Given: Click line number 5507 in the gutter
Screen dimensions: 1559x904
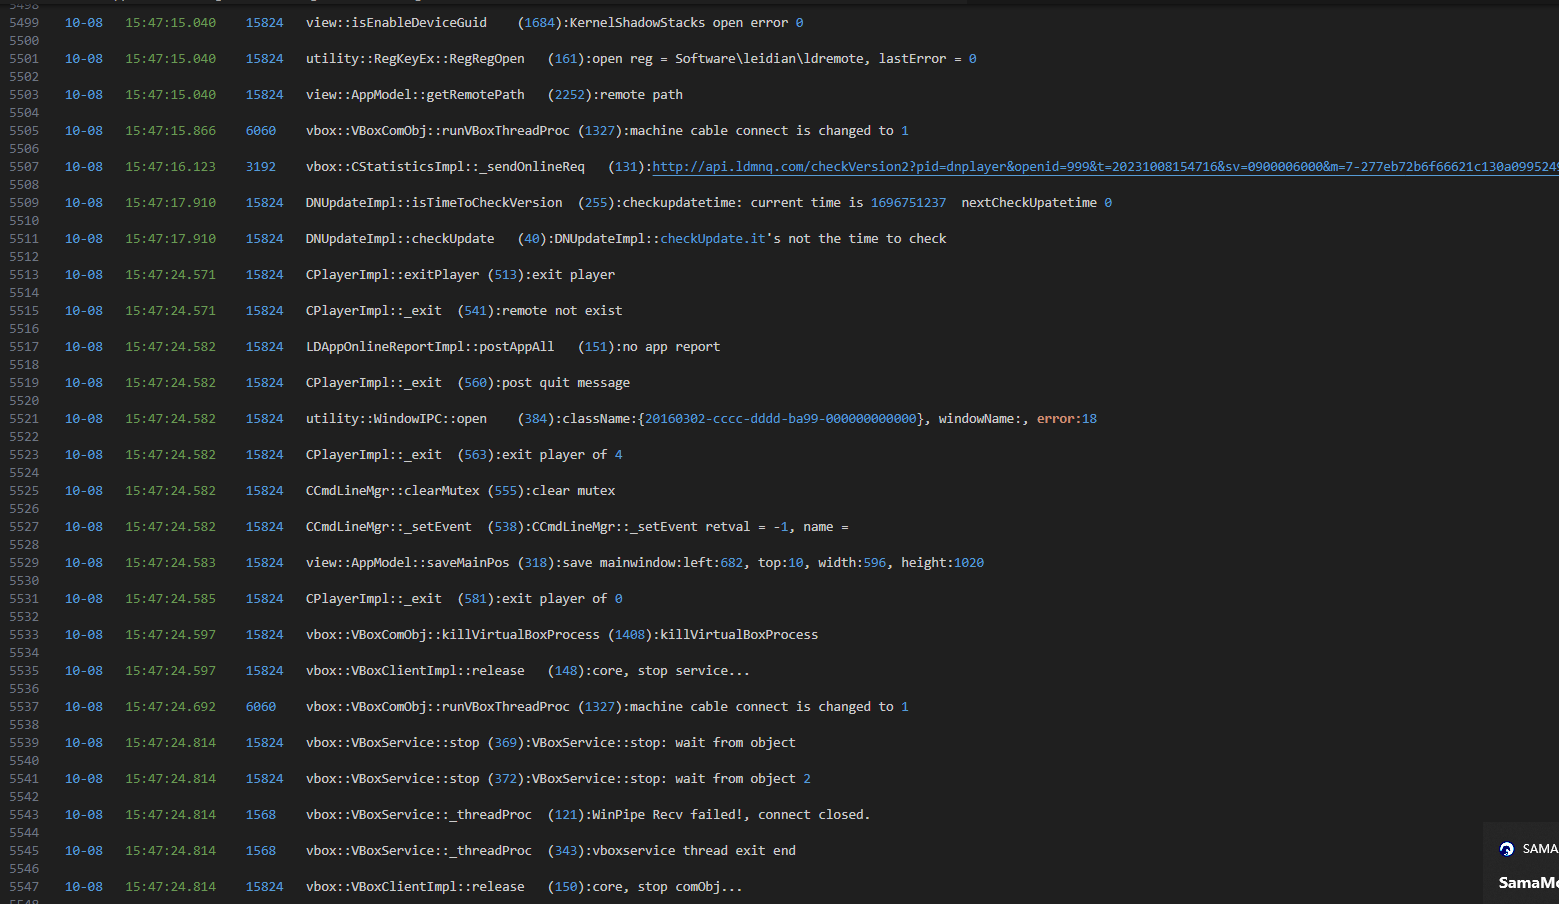Looking at the screenshot, I should [x=24, y=167].
